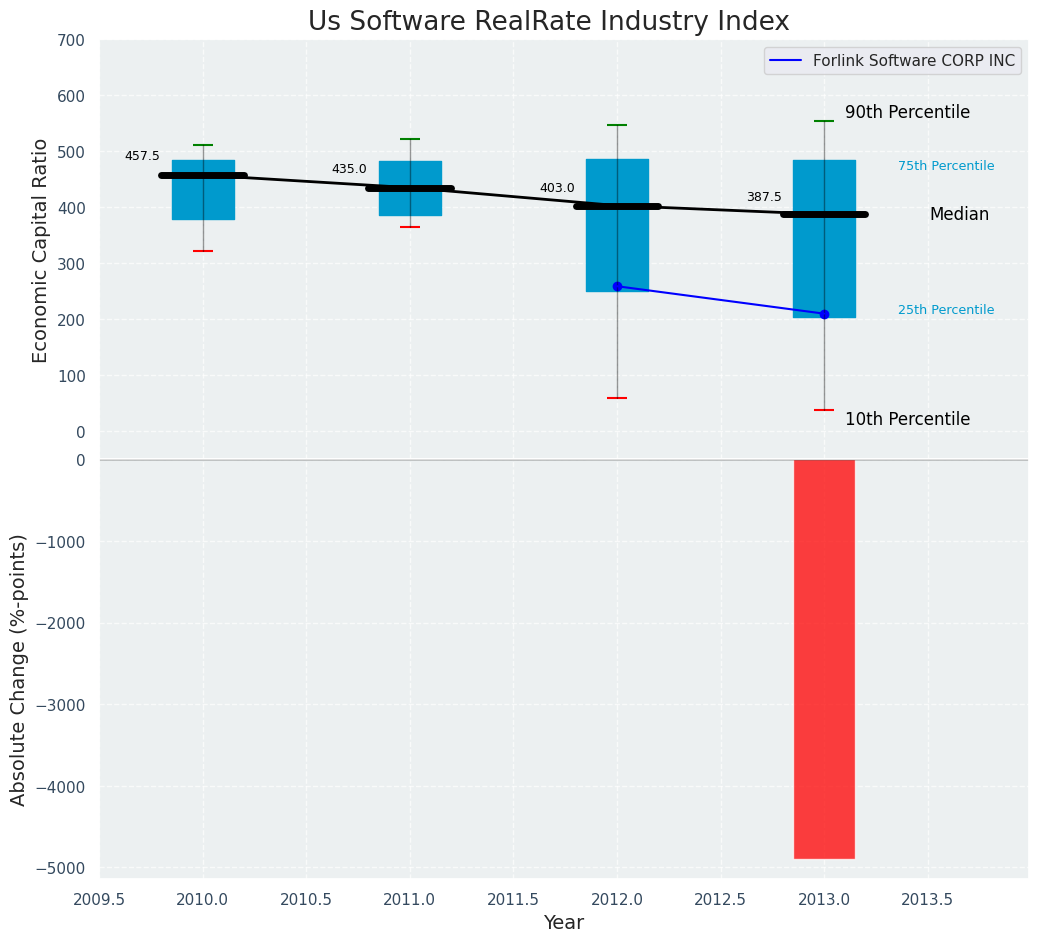Click the 90th Percentile annotation
Viewport: 1039px width, 942px height.
coord(907,112)
